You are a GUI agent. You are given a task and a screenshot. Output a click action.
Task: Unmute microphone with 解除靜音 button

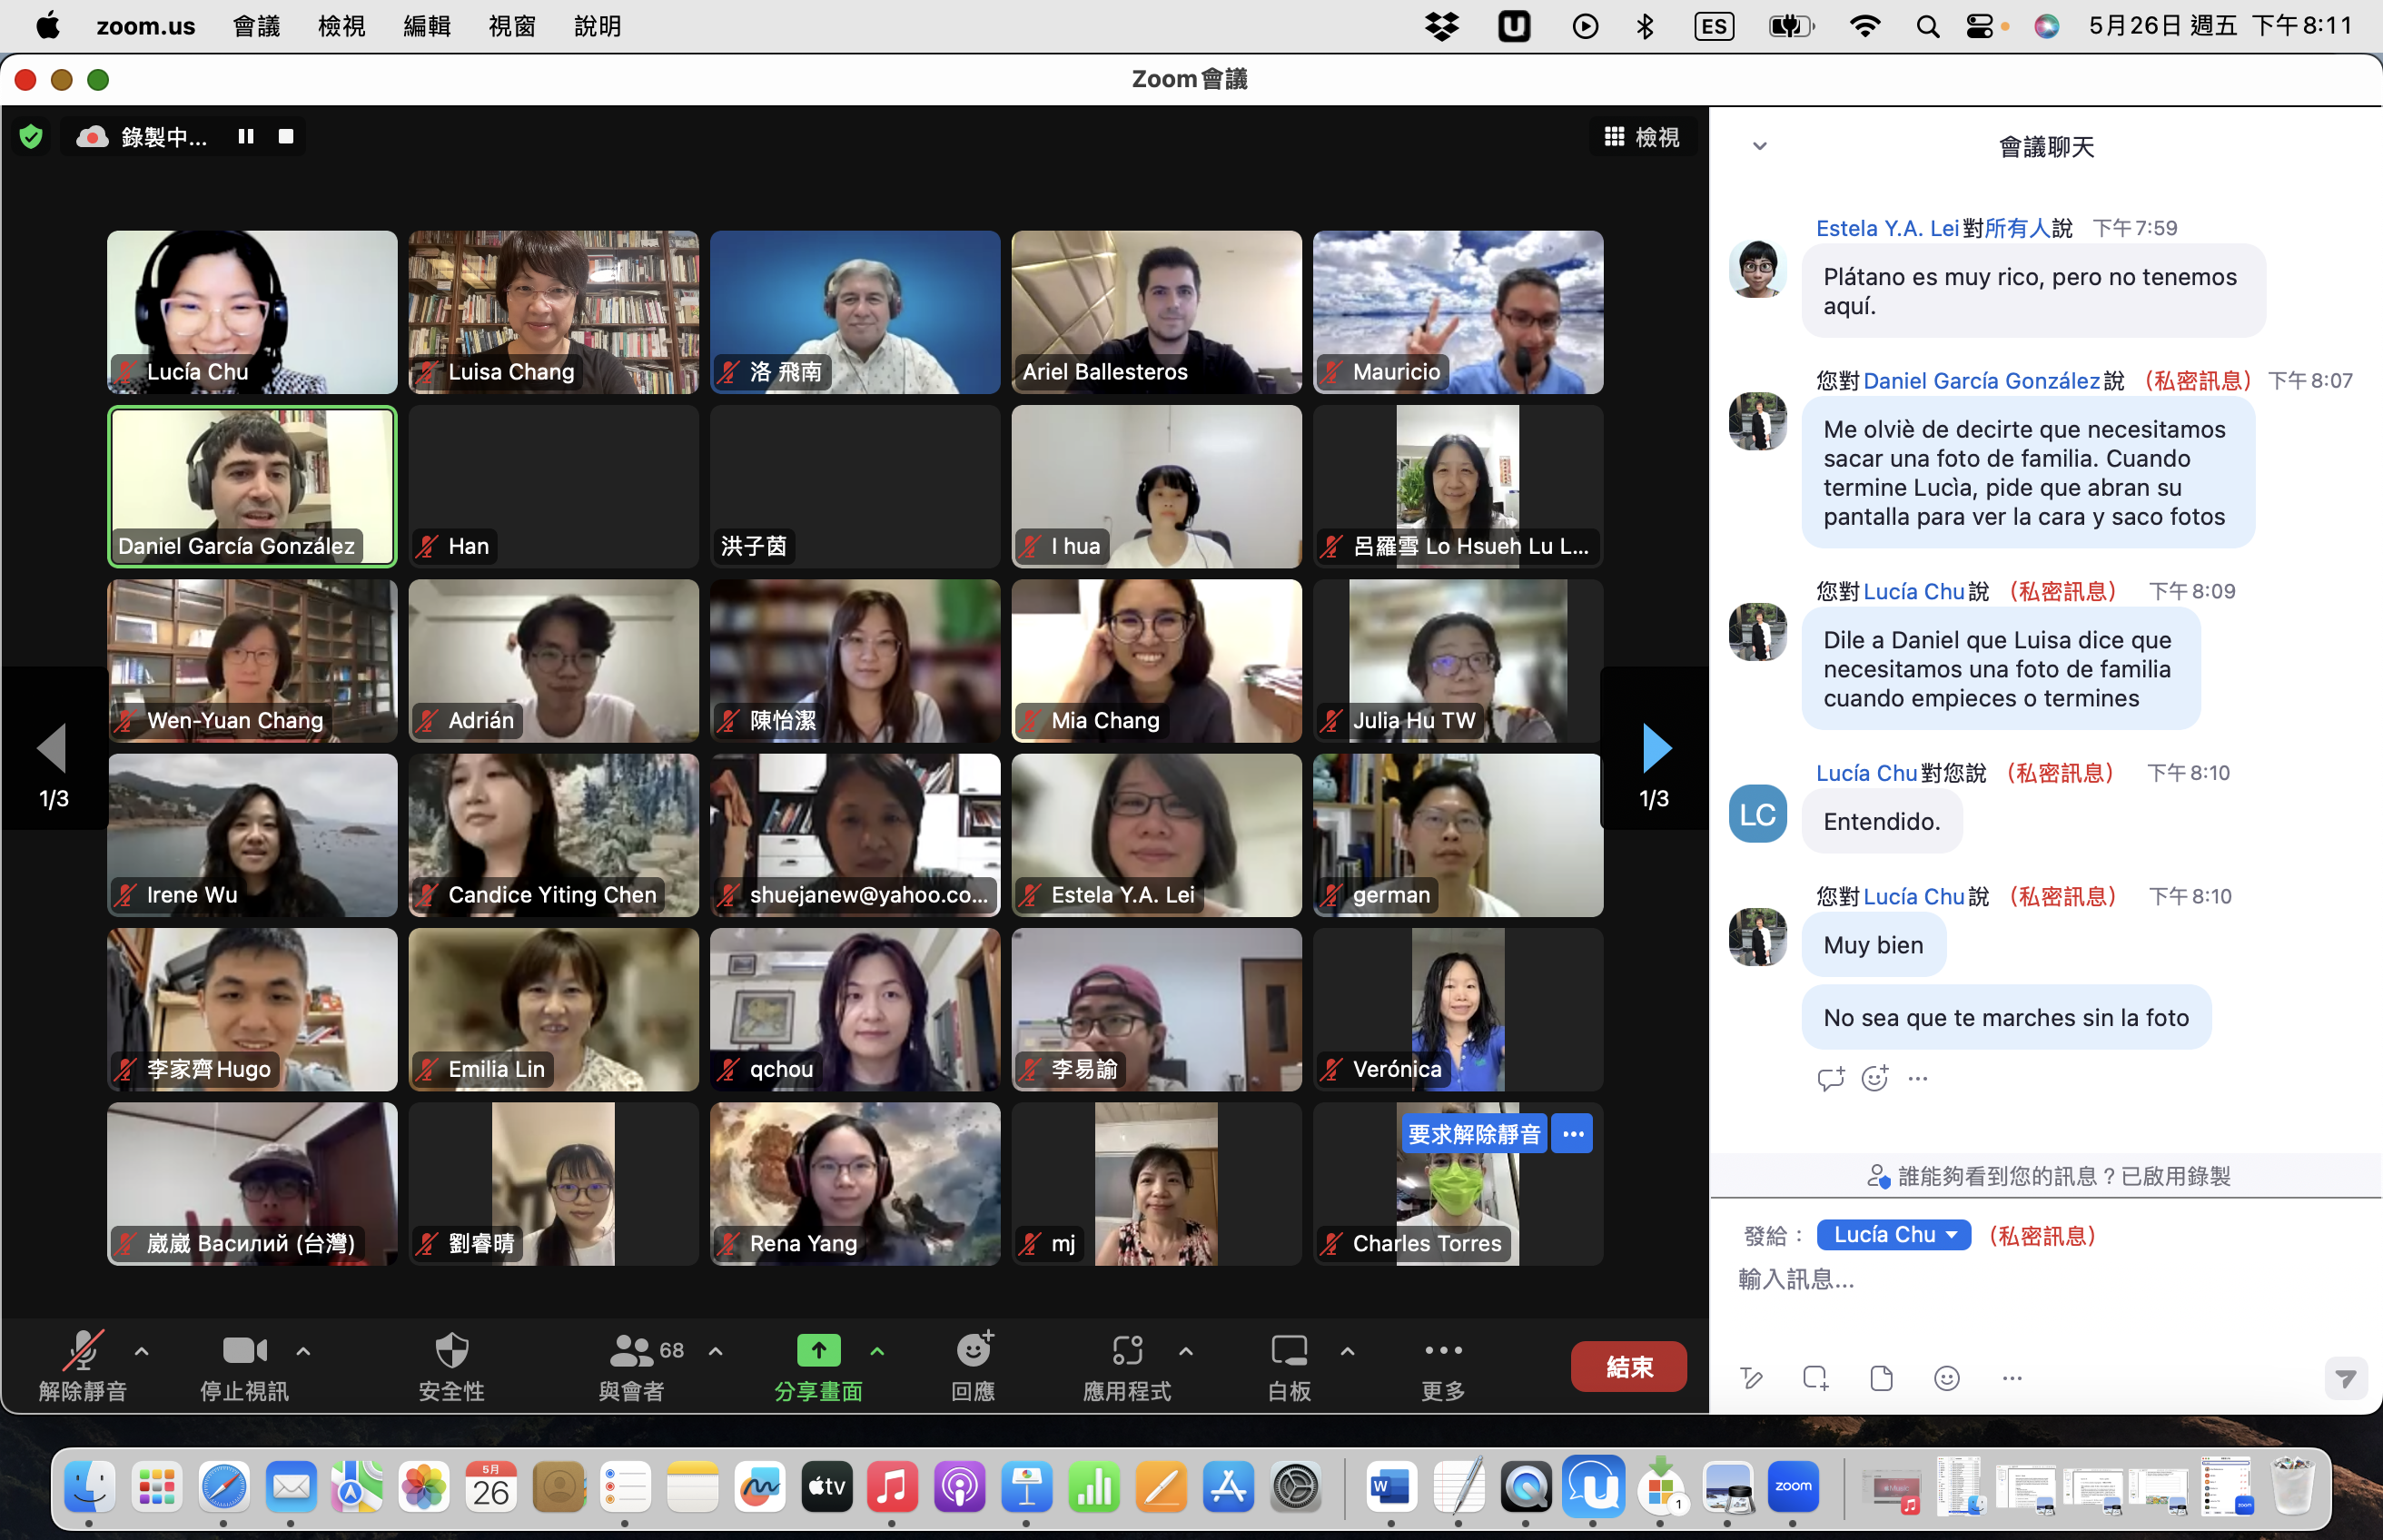[x=83, y=1365]
